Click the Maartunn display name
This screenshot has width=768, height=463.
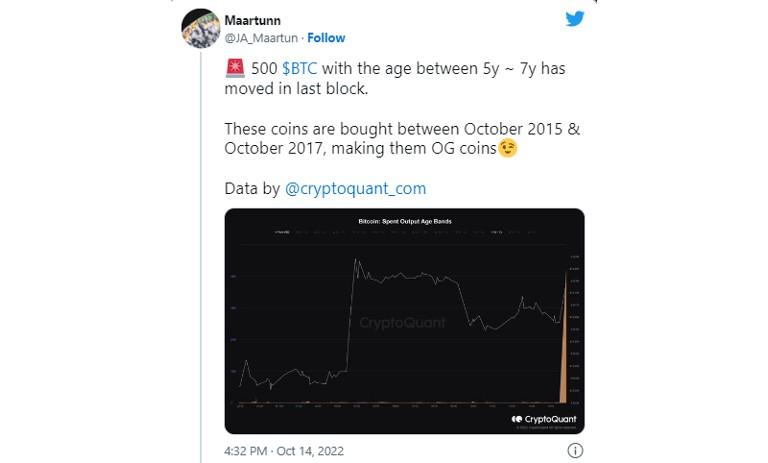(254, 19)
